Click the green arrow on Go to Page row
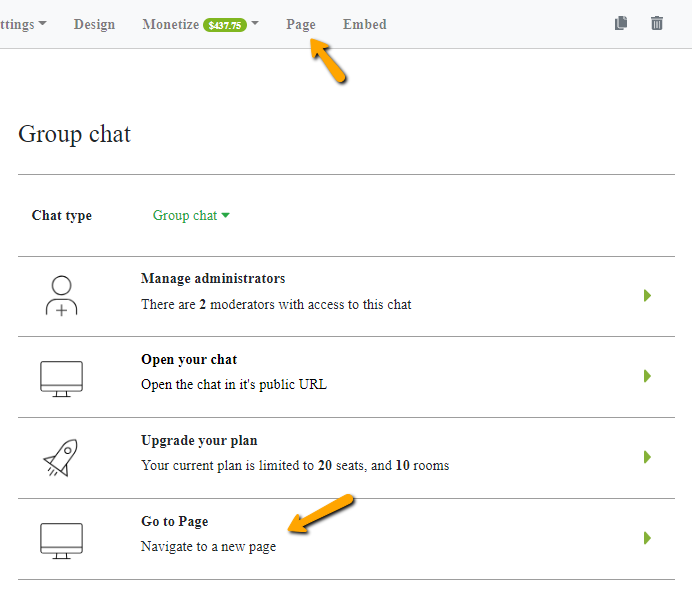692x602 pixels. click(647, 538)
